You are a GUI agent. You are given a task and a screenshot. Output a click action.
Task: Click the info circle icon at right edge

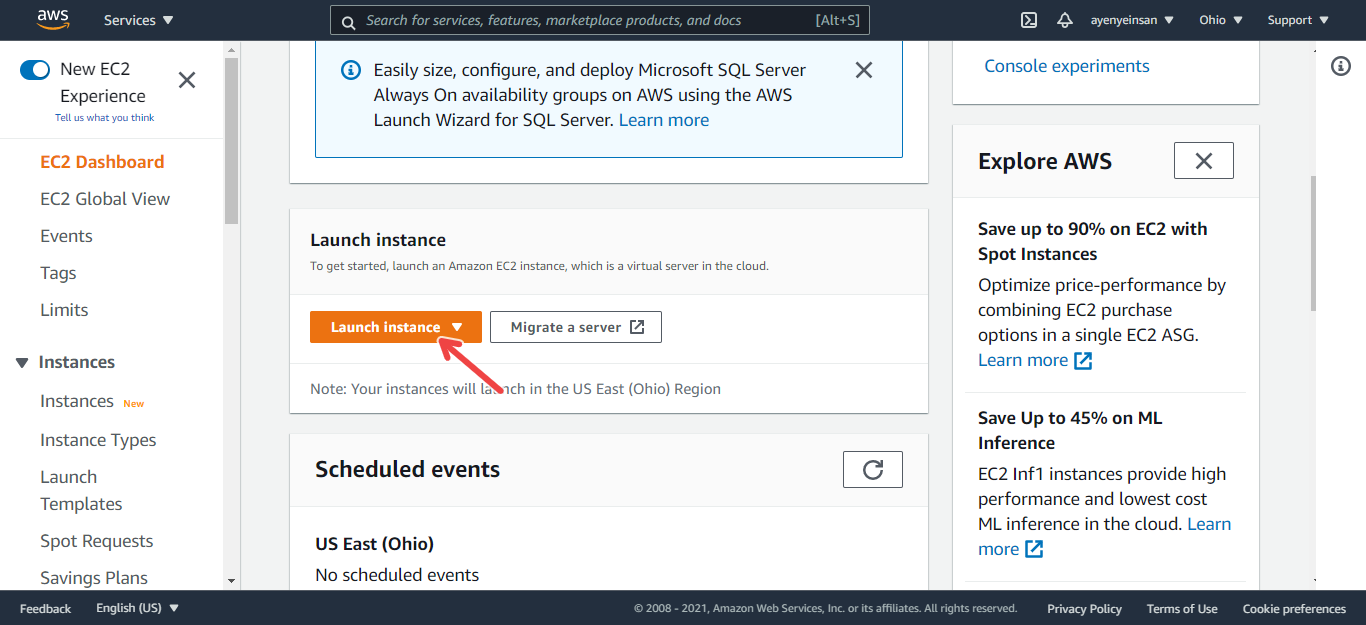[1341, 66]
